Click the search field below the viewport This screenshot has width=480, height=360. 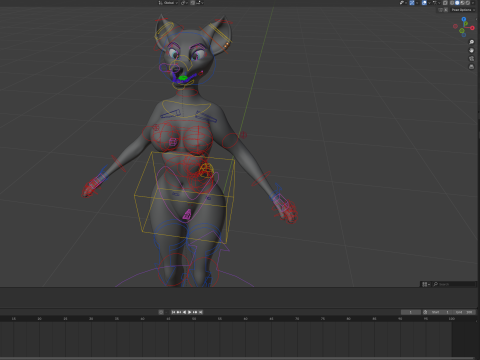click(x=454, y=284)
